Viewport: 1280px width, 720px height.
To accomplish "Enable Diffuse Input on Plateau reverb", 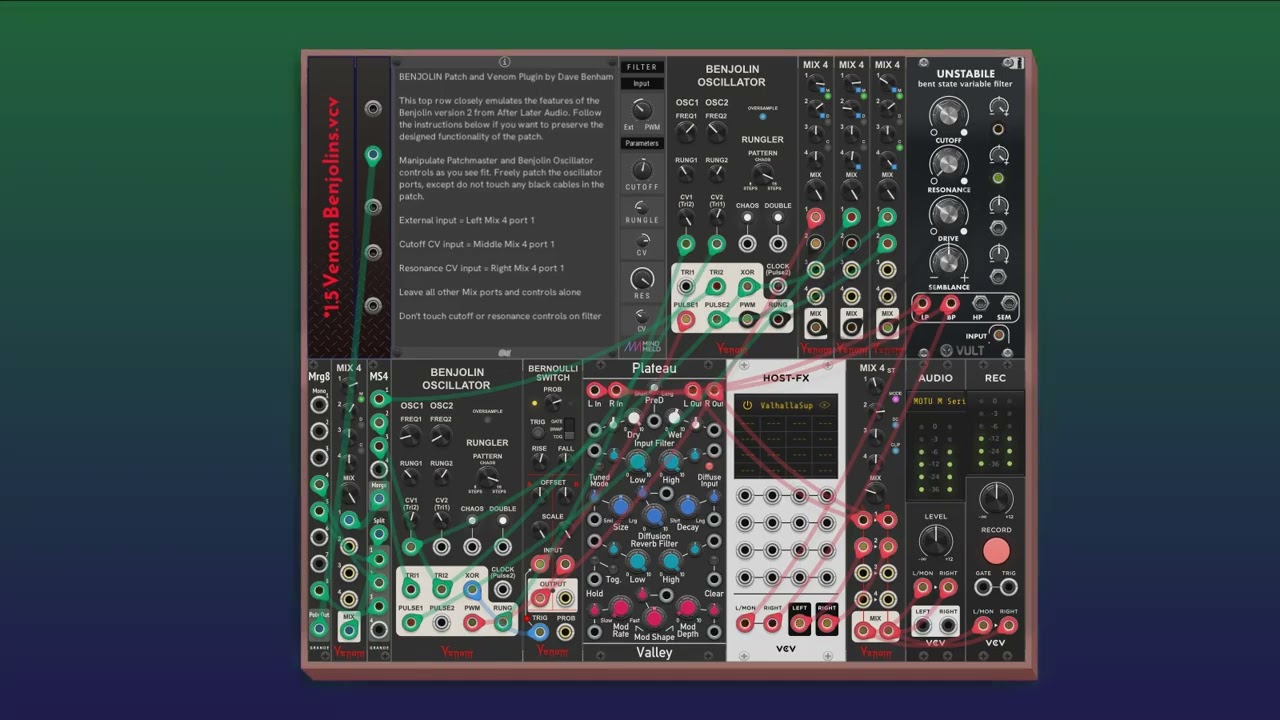I will [710, 466].
